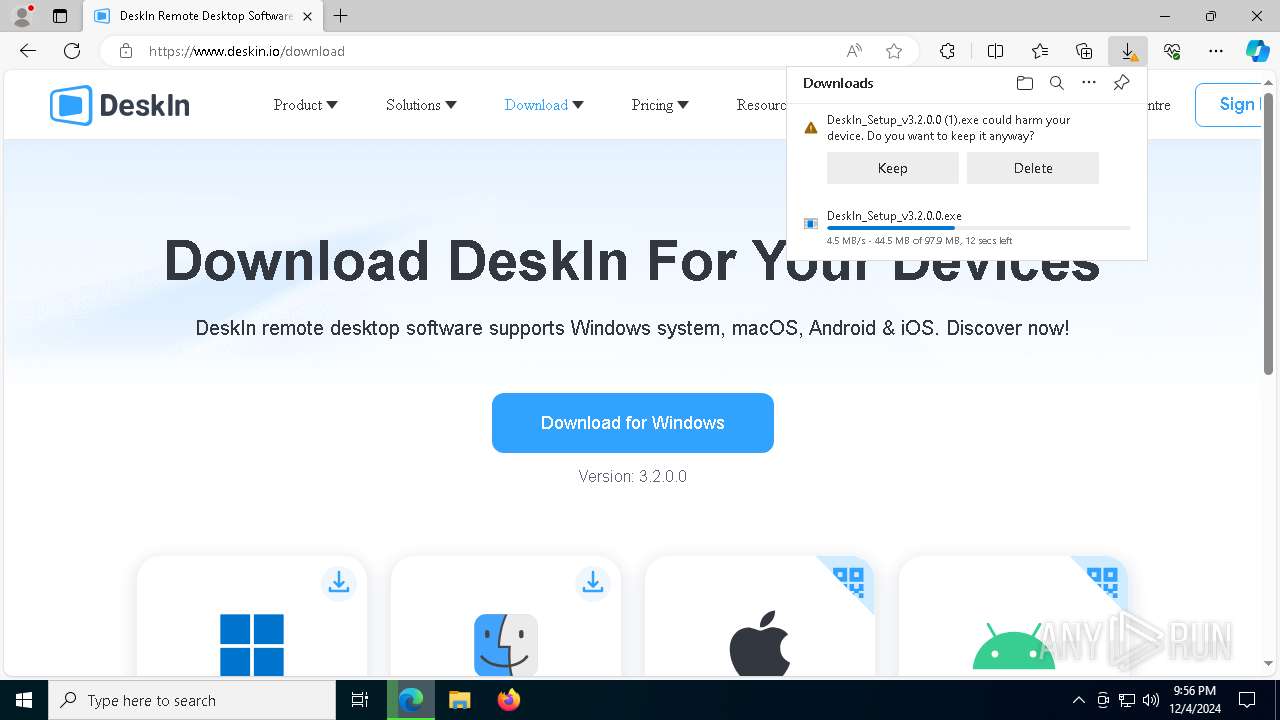The width and height of the screenshot is (1280, 720).
Task: Open the tab actions menu icon
Action: tap(60, 16)
